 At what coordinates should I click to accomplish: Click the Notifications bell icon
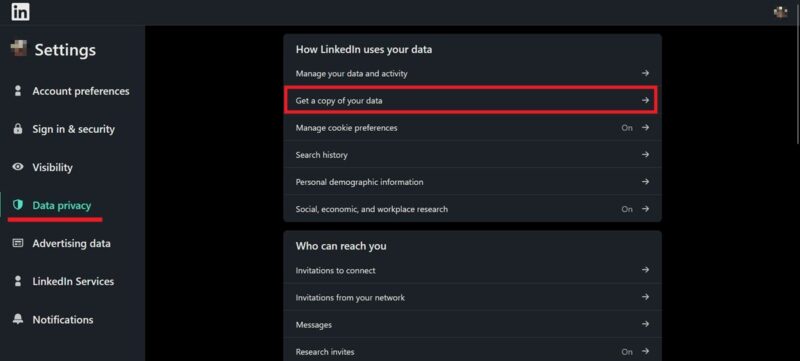[18, 319]
